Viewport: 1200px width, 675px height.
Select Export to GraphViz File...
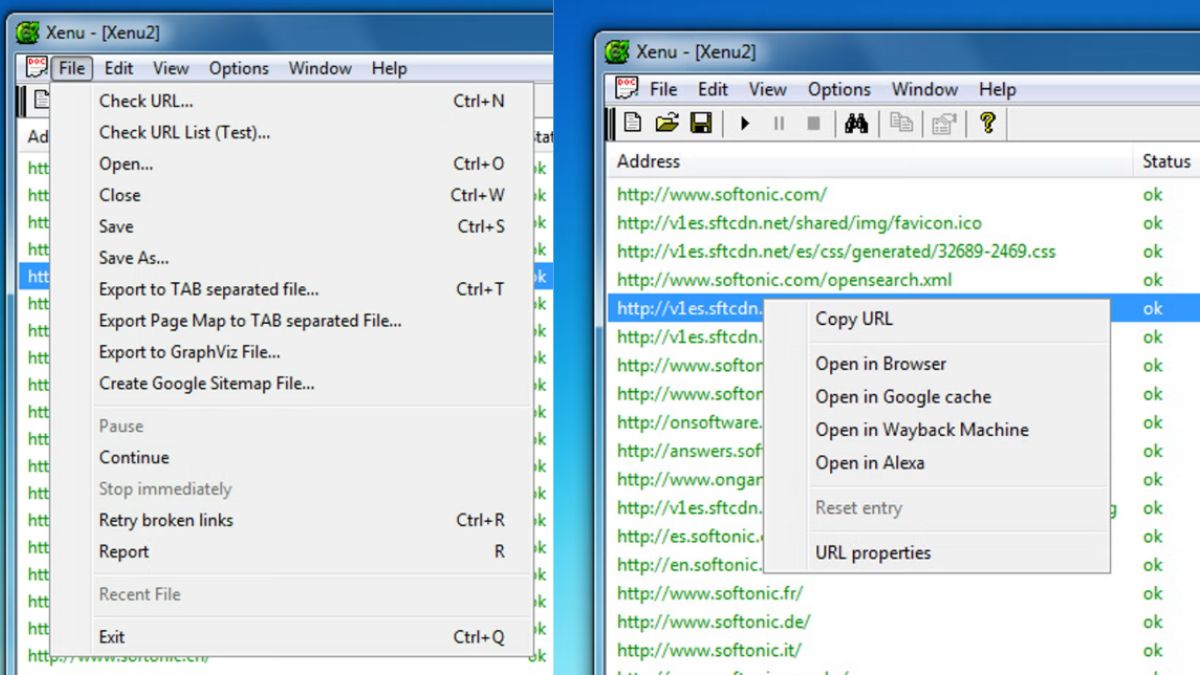click(x=291, y=352)
